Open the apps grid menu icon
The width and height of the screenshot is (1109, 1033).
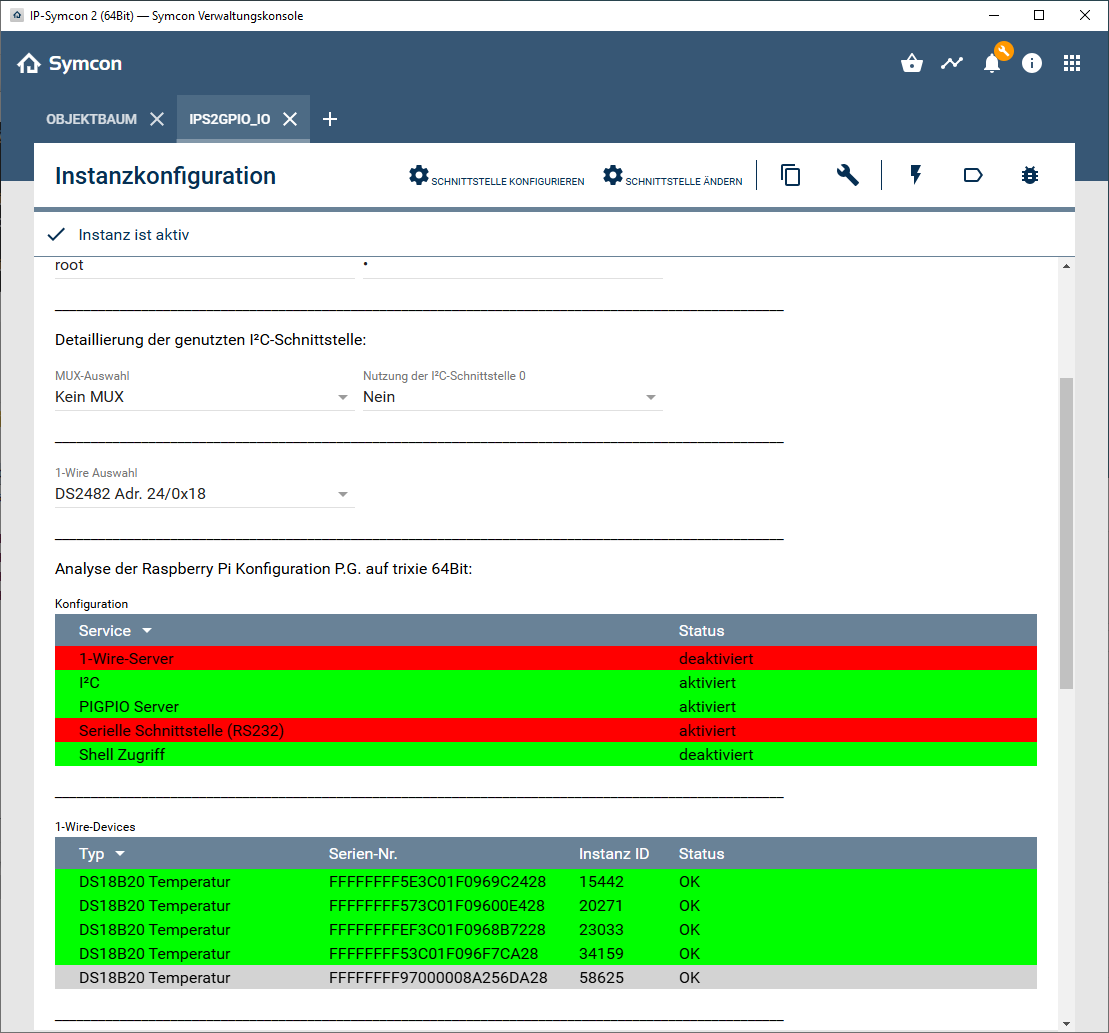click(x=1072, y=63)
